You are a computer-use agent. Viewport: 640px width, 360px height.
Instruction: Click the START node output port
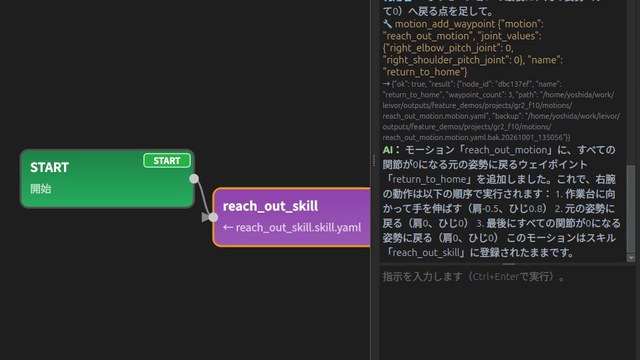[x=194, y=178]
